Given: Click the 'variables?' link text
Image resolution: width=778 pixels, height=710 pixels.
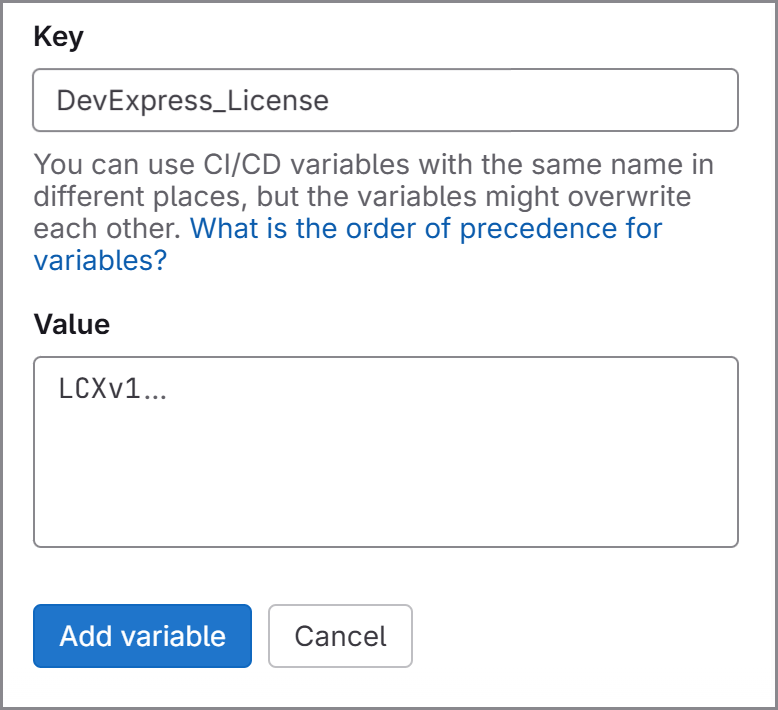Looking at the screenshot, I should (100, 261).
